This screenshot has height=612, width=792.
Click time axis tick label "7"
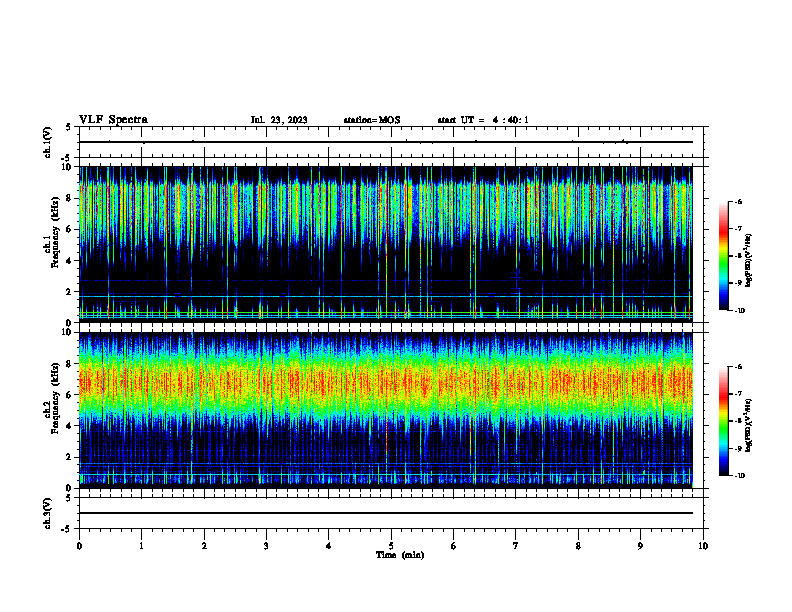pyautogui.click(x=516, y=546)
